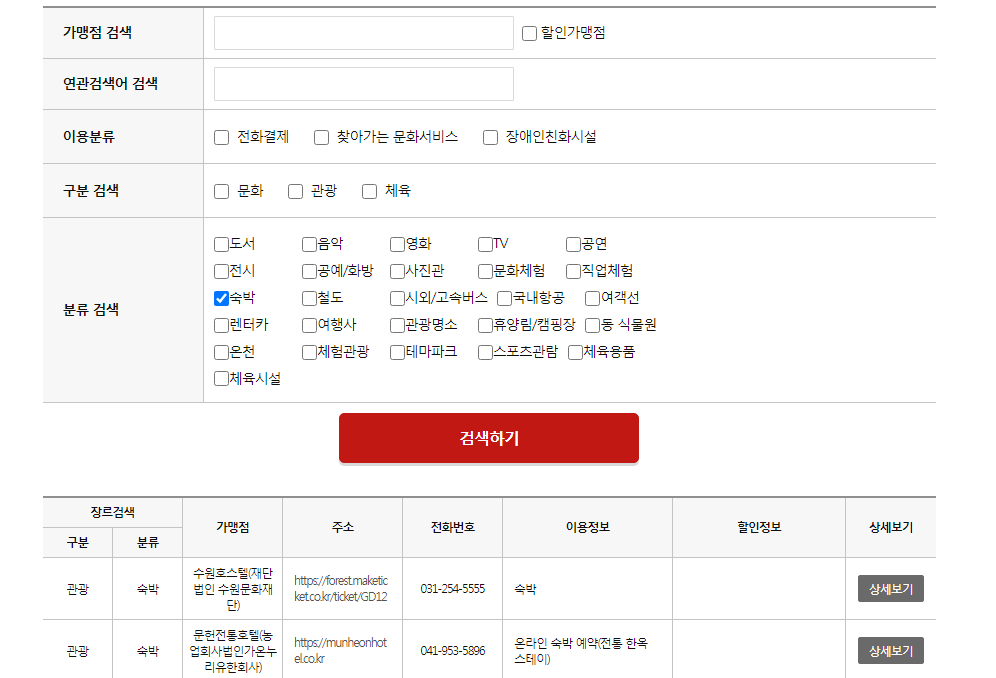The height and width of the screenshot is (678, 996).
Task: Select the 공예/화방 checkbox
Action: (309, 271)
